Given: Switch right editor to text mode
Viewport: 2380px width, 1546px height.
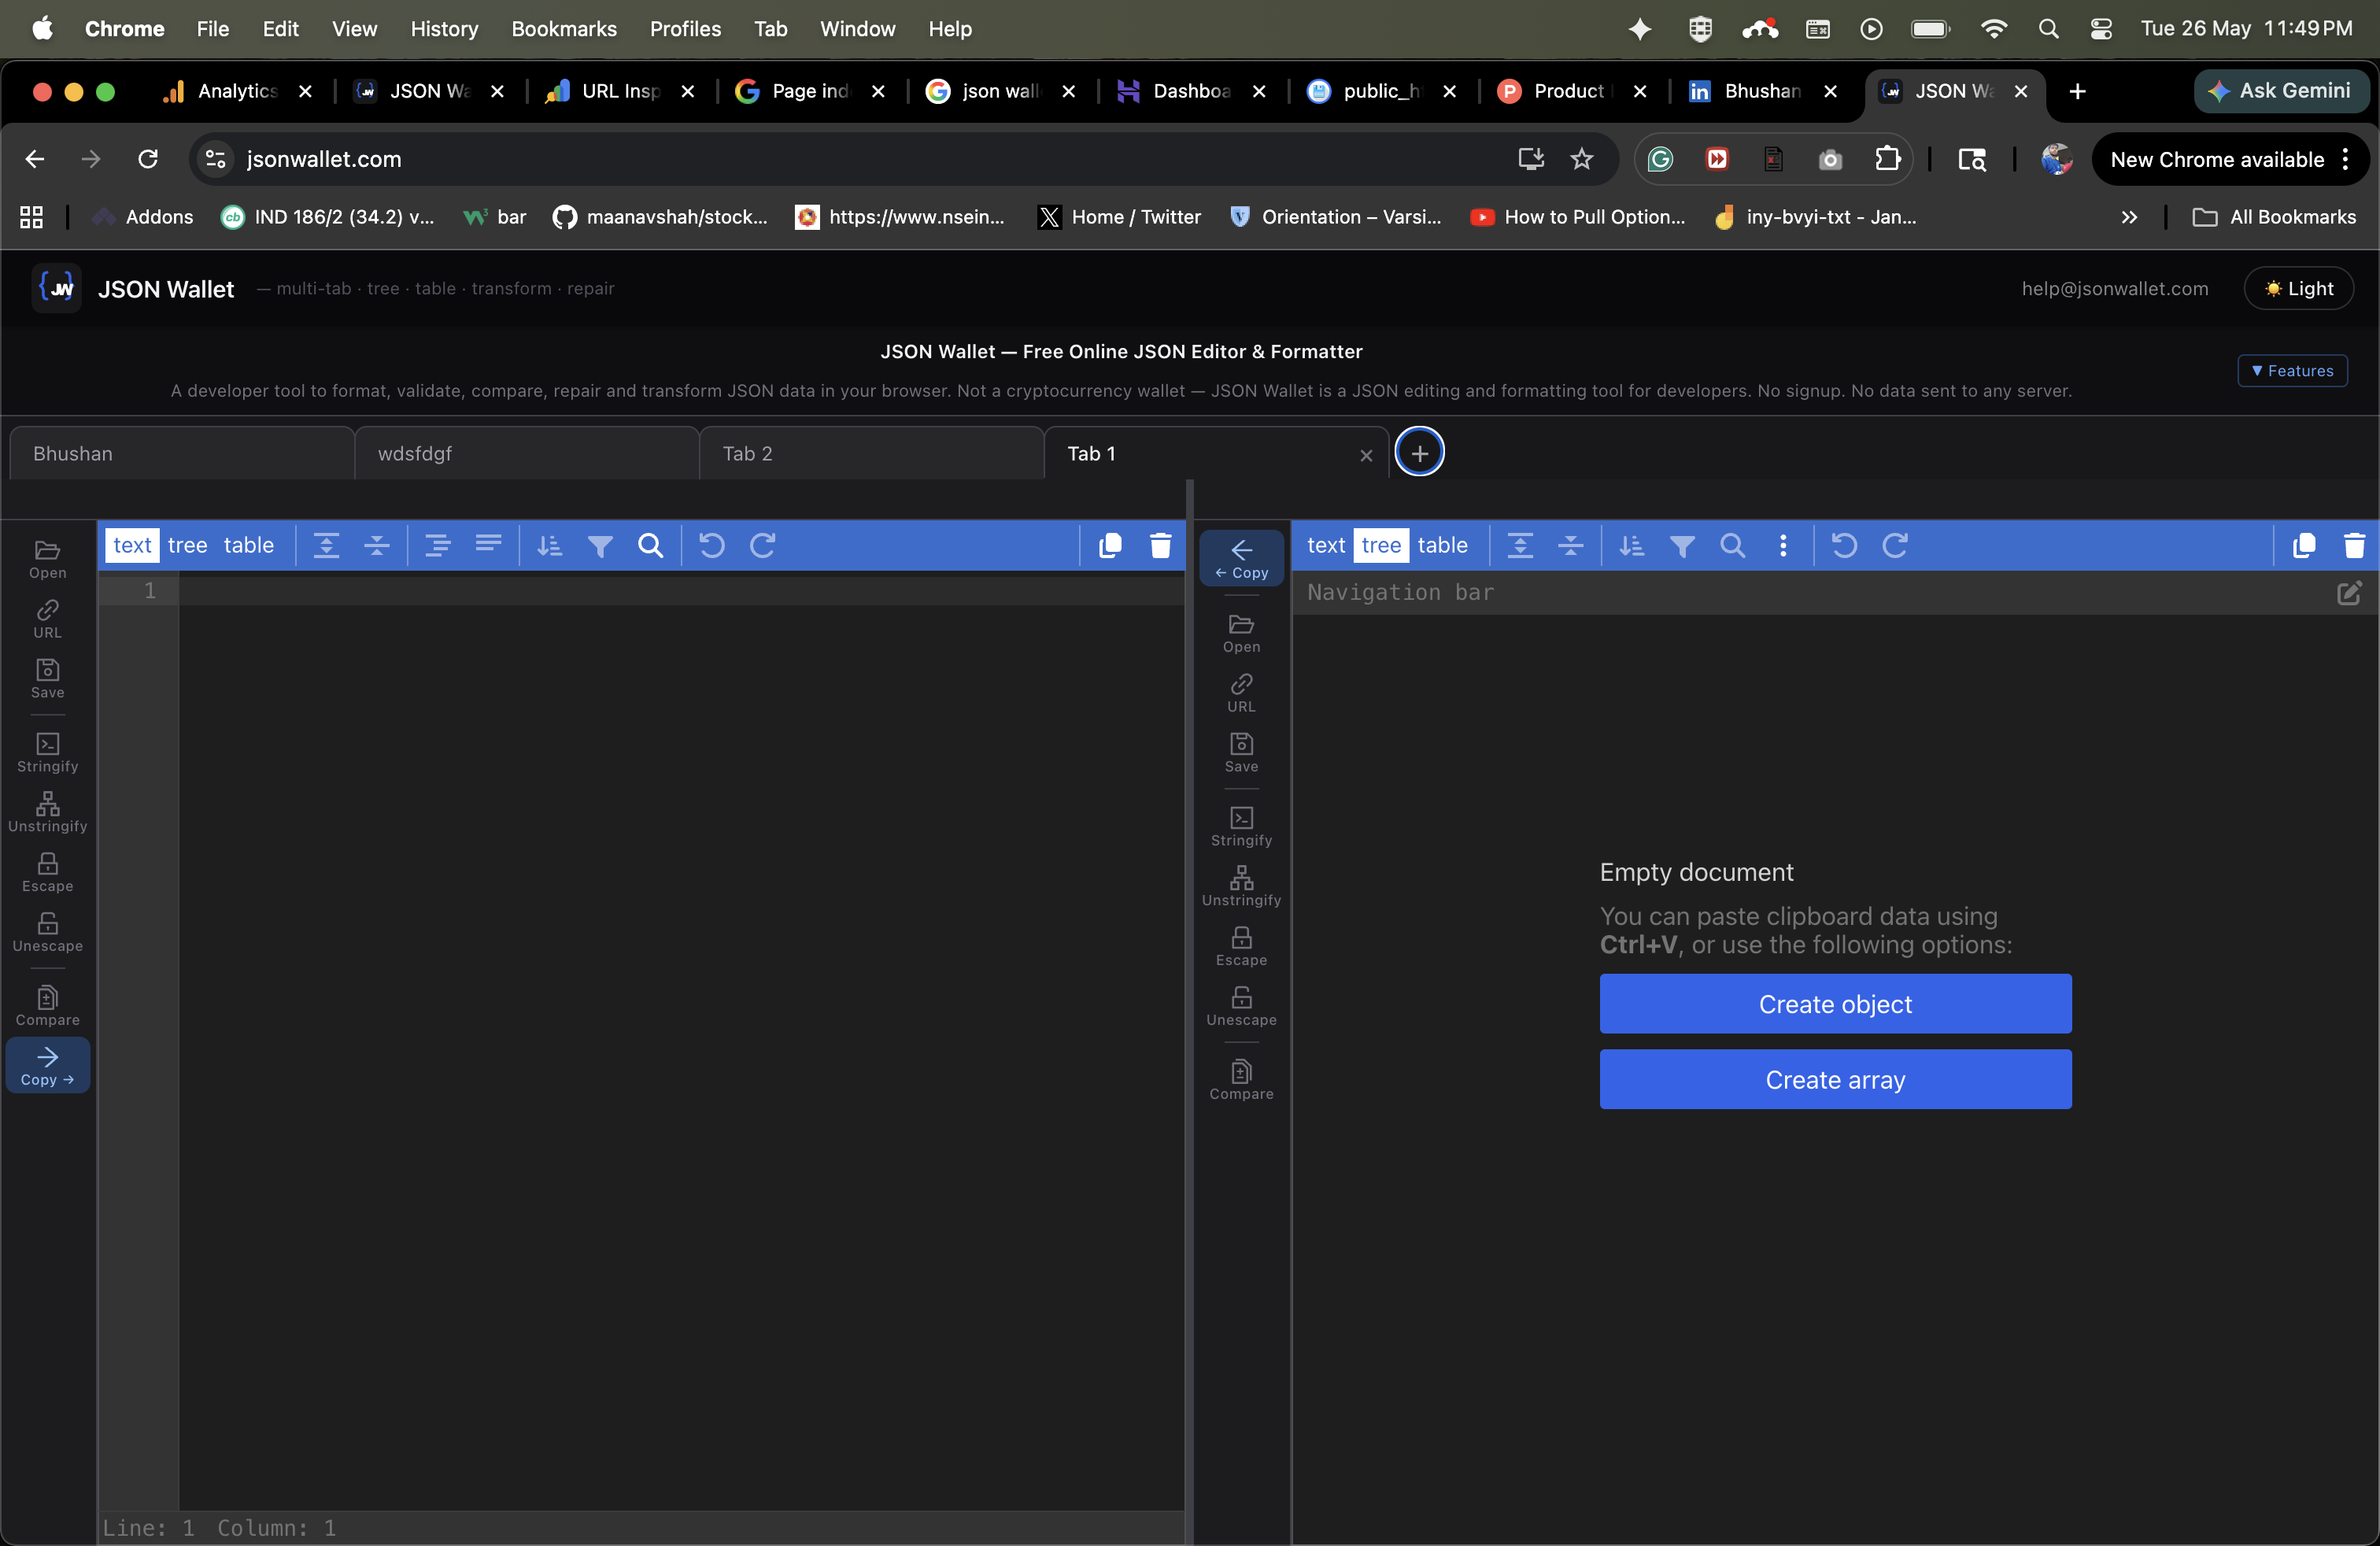Looking at the screenshot, I should (x=1326, y=545).
